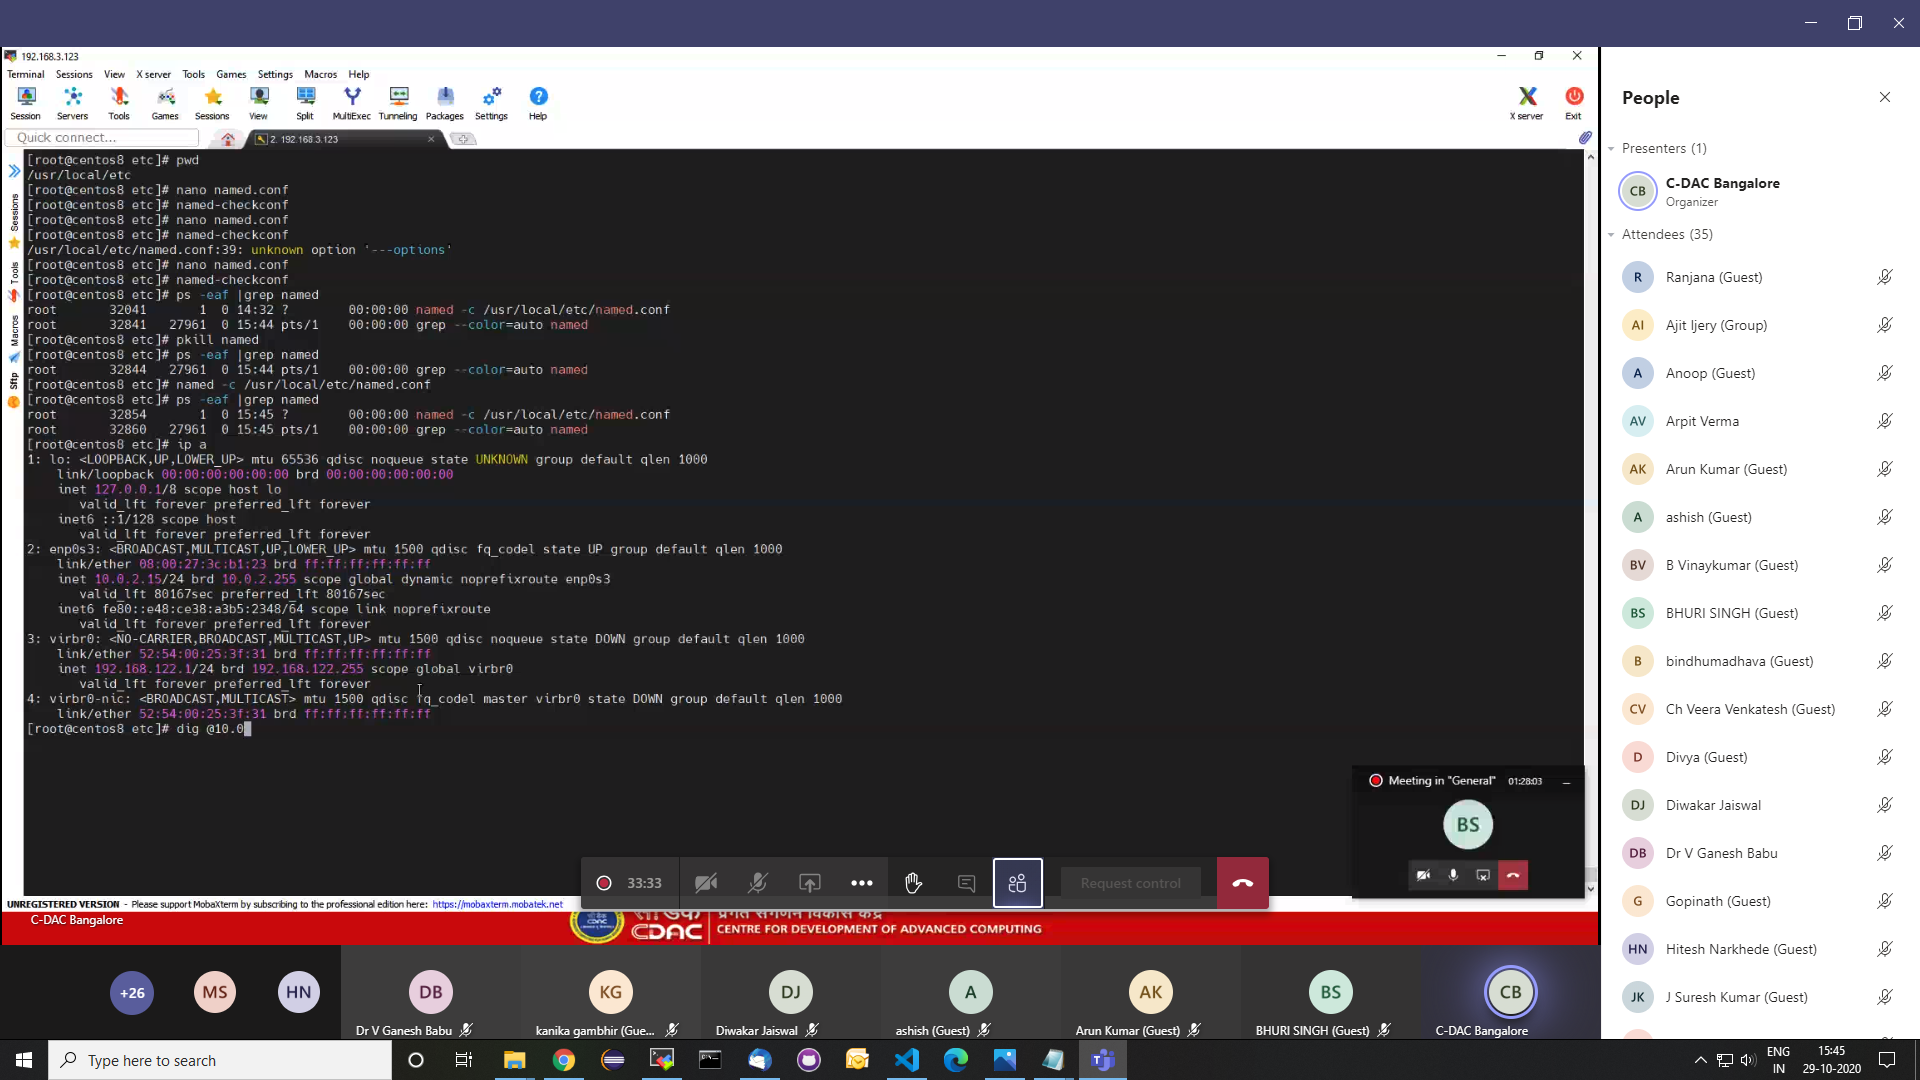
Task: Click the share content icon
Action: [x=810, y=883]
